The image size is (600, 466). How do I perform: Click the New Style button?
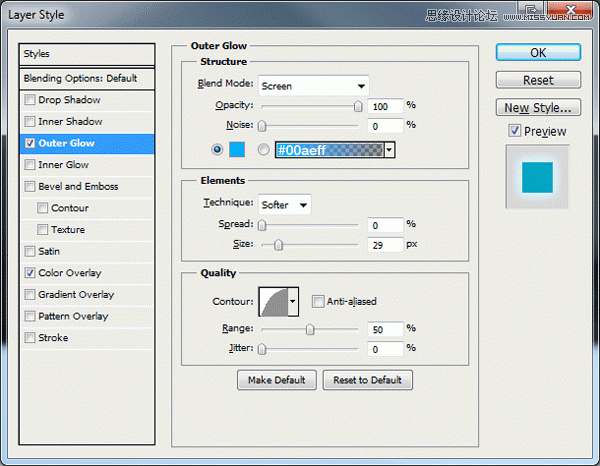[x=539, y=107]
